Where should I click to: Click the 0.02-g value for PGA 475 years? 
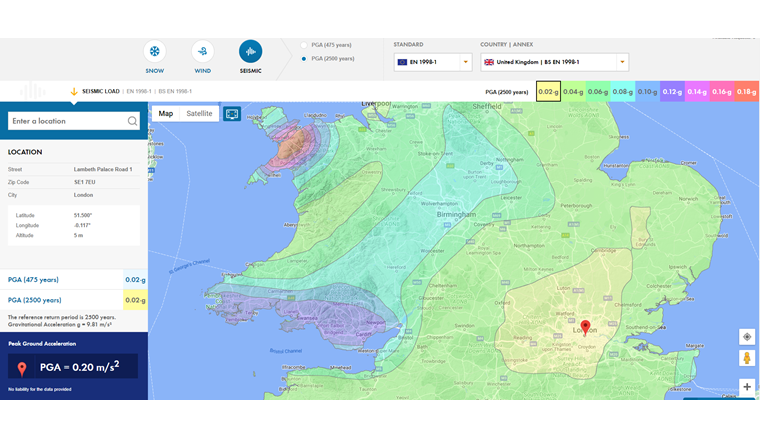pyautogui.click(x=135, y=280)
